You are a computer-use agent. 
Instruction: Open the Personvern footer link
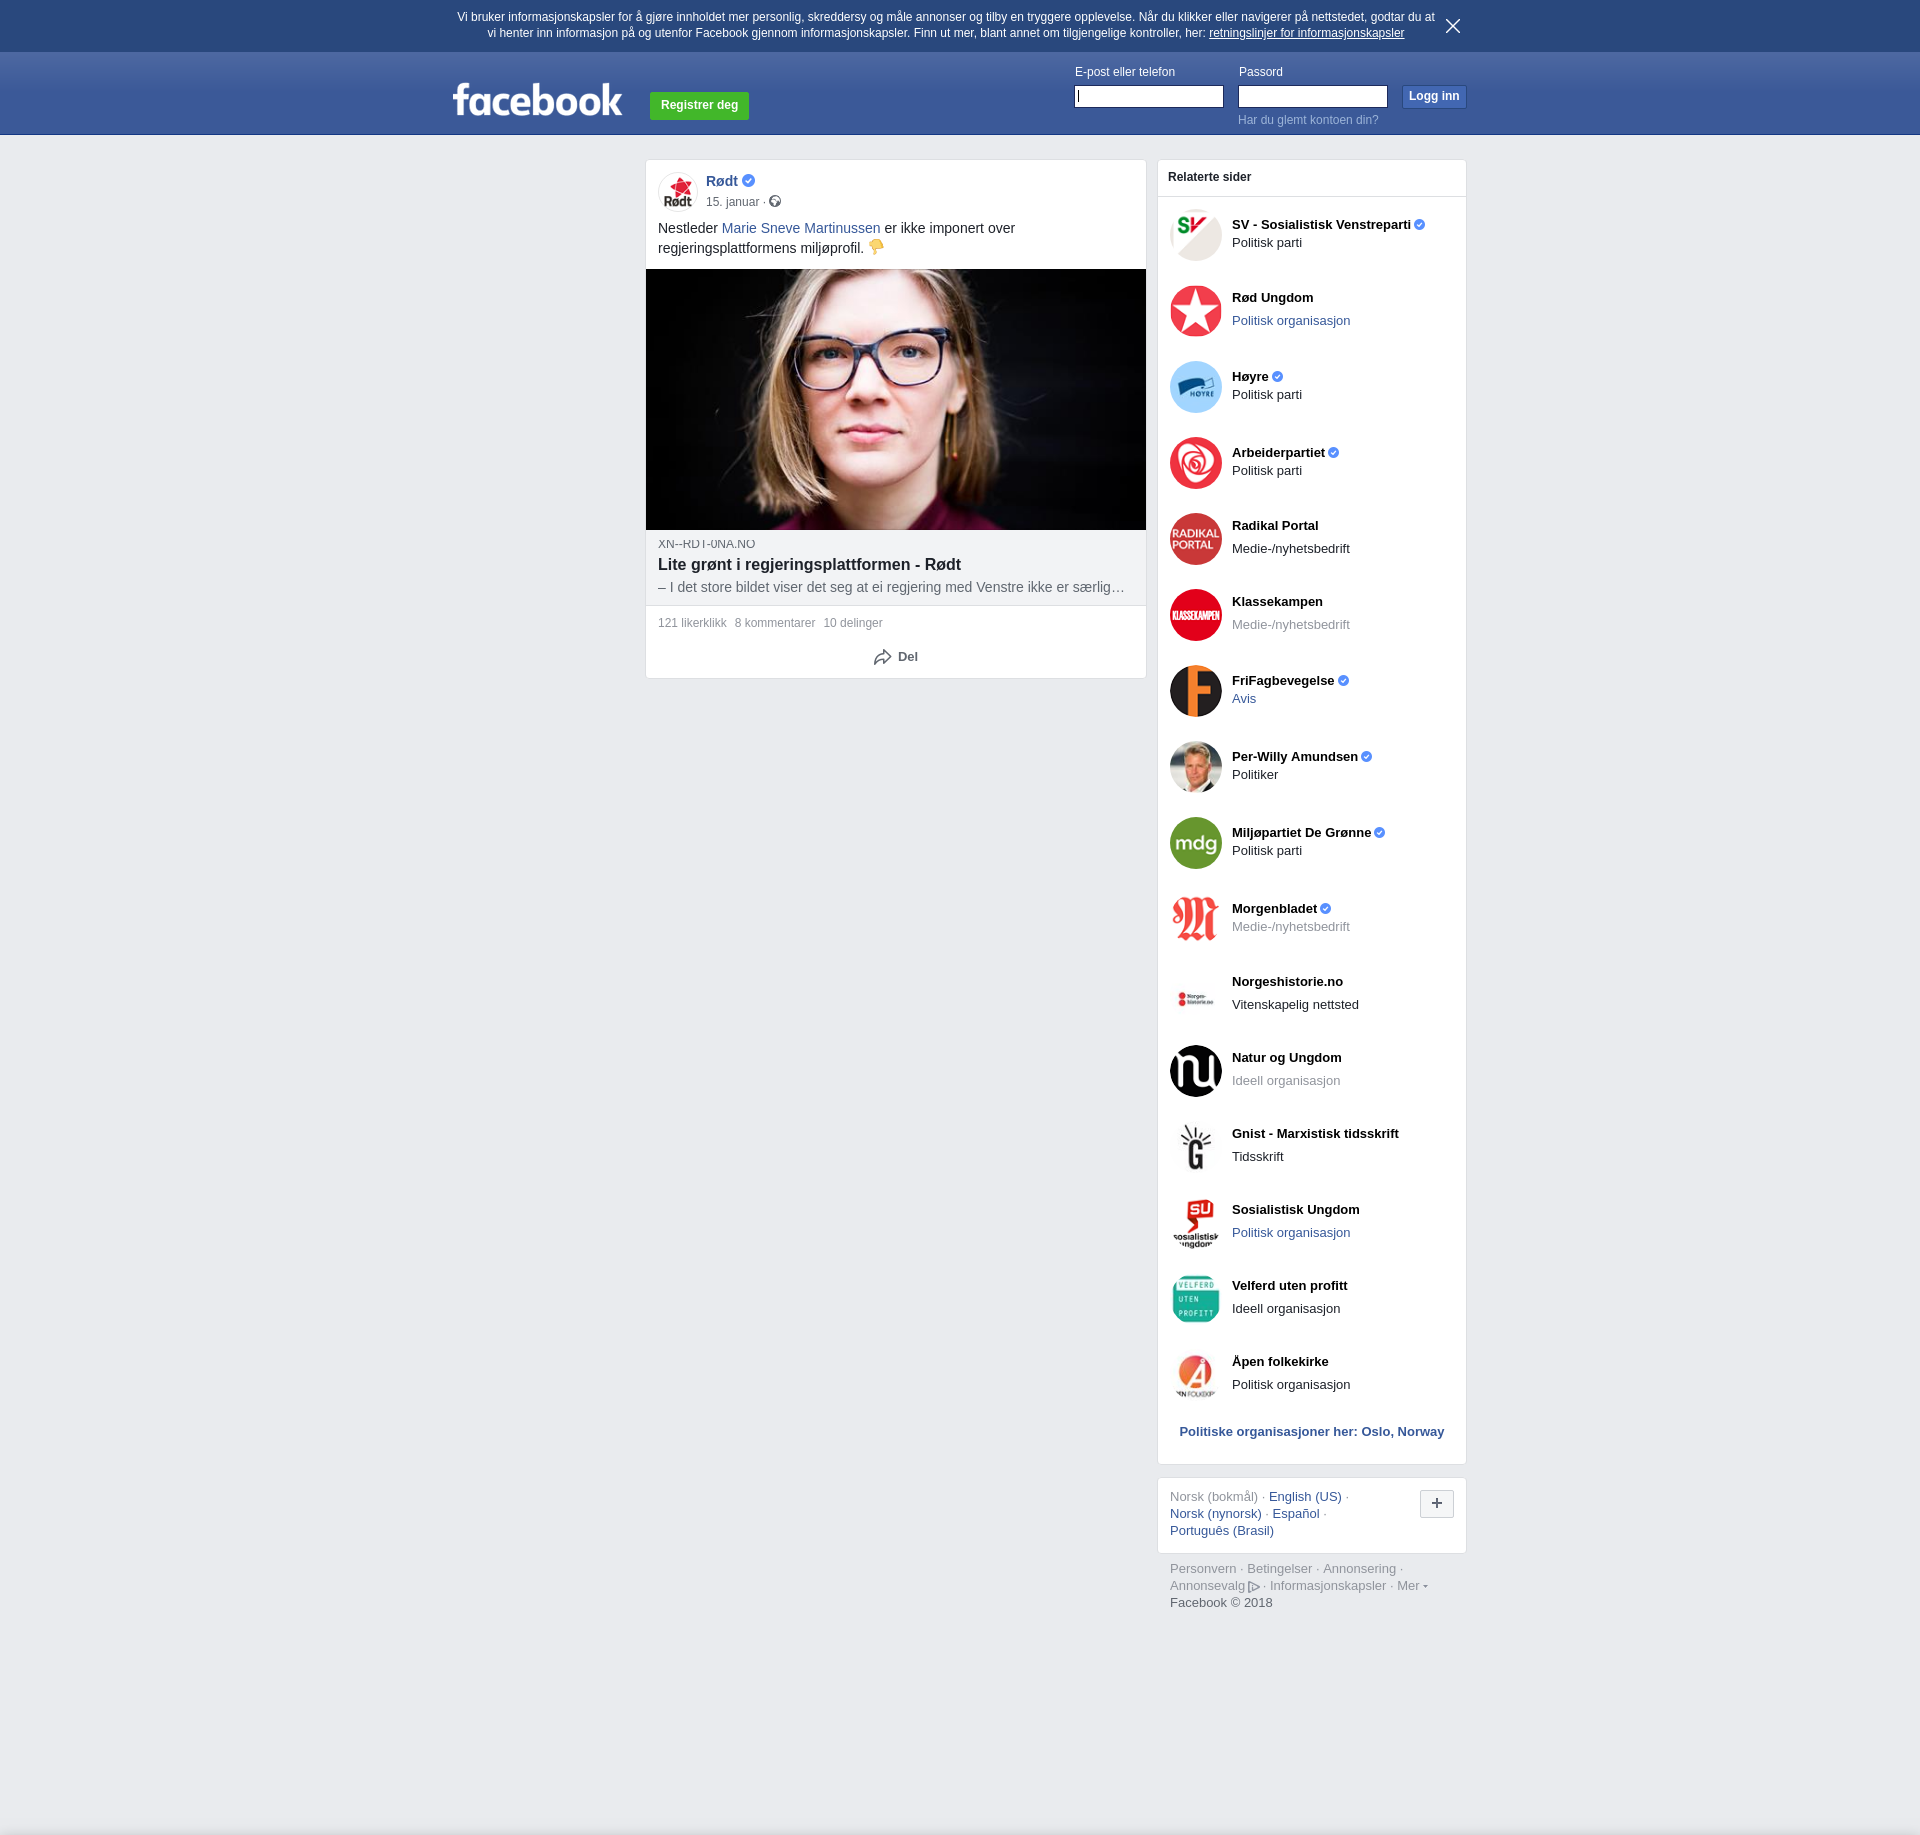[x=1203, y=1569]
